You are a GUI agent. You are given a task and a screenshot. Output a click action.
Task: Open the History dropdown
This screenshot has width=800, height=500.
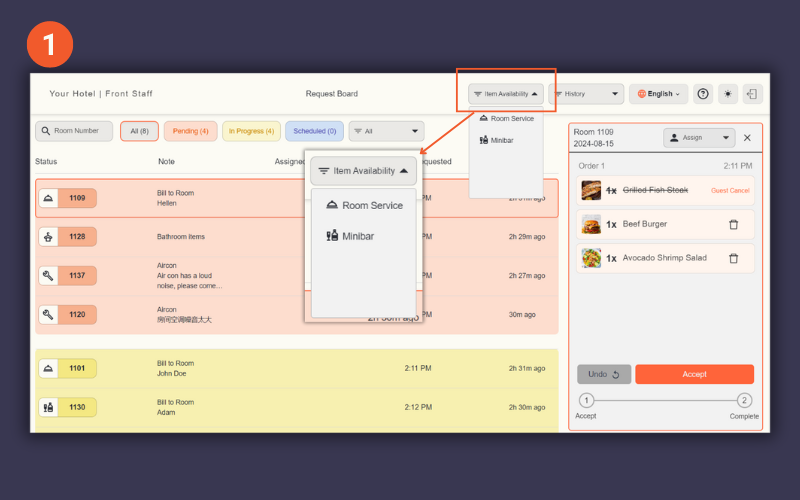click(587, 94)
